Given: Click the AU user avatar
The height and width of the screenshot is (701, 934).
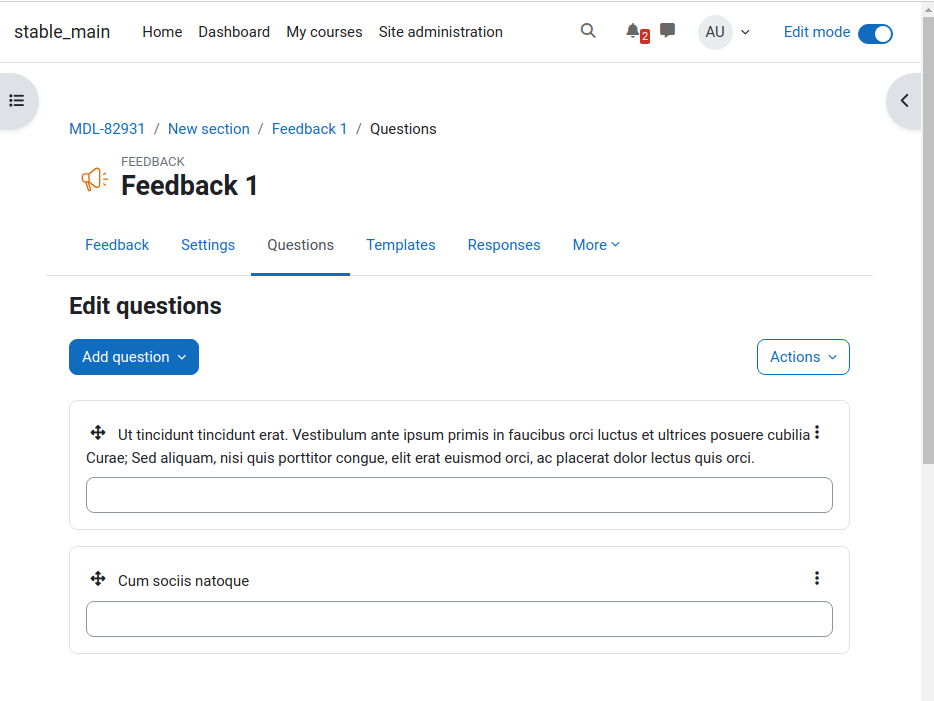Looking at the screenshot, I should (x=715, y=32).
